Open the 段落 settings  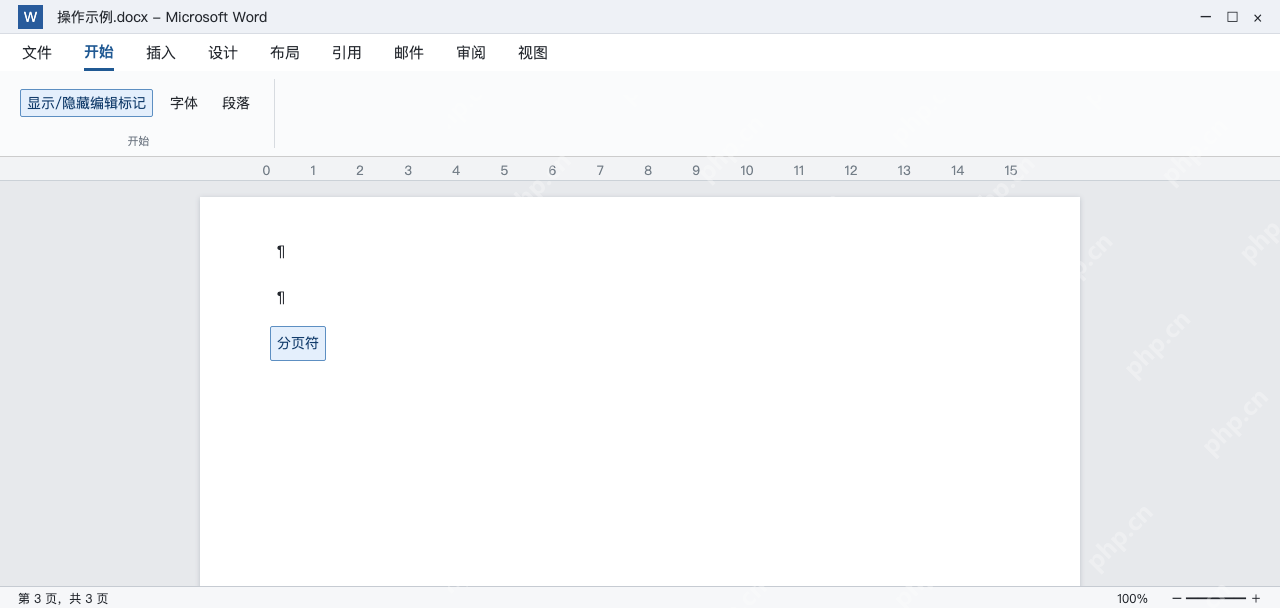tap(236, 103)
